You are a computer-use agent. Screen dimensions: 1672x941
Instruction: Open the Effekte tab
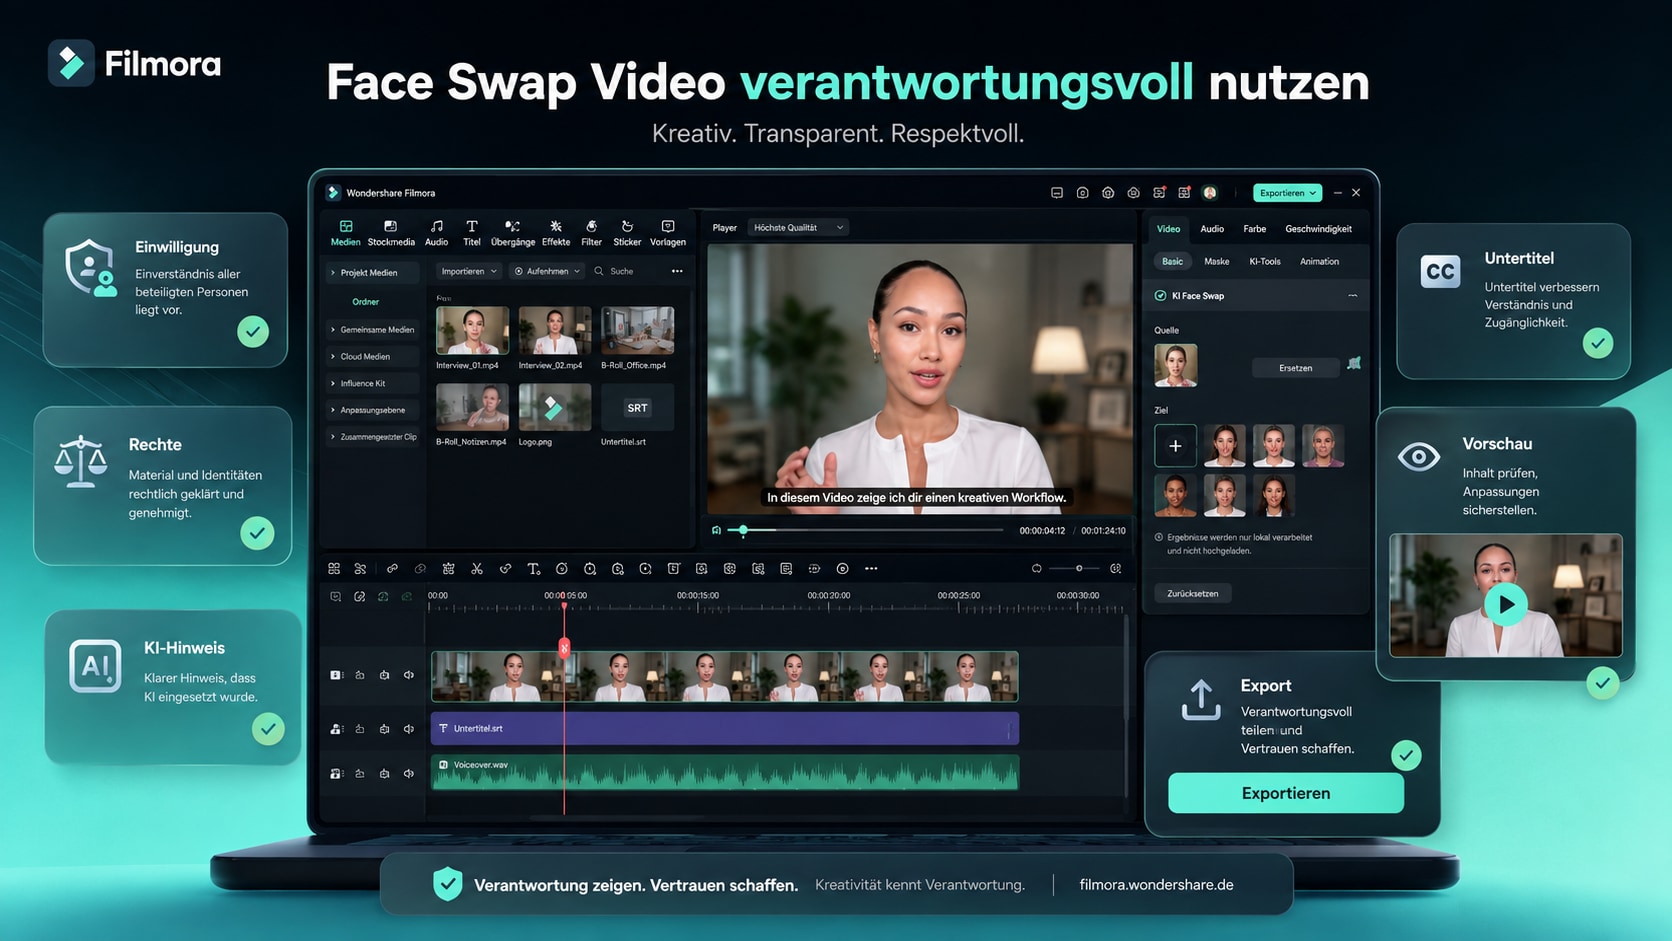point(556,233)
